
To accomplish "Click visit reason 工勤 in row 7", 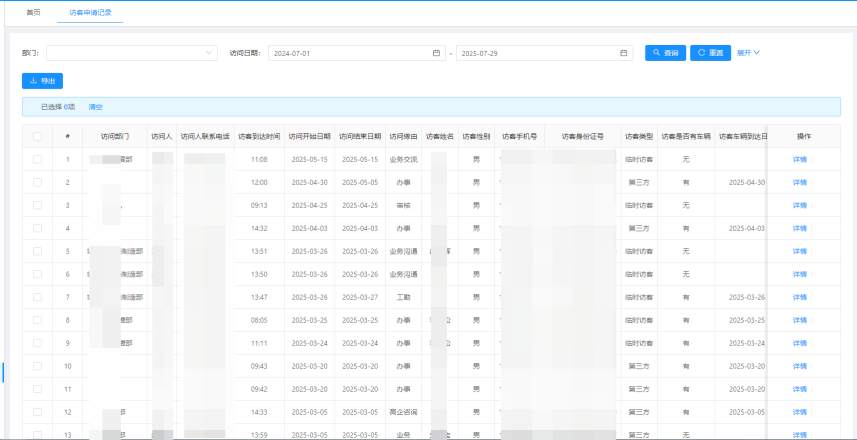I will coord(403,297).
